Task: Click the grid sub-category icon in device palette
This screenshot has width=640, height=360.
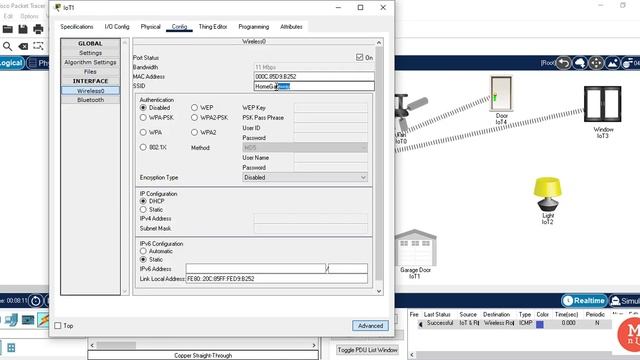Action: 11,348
